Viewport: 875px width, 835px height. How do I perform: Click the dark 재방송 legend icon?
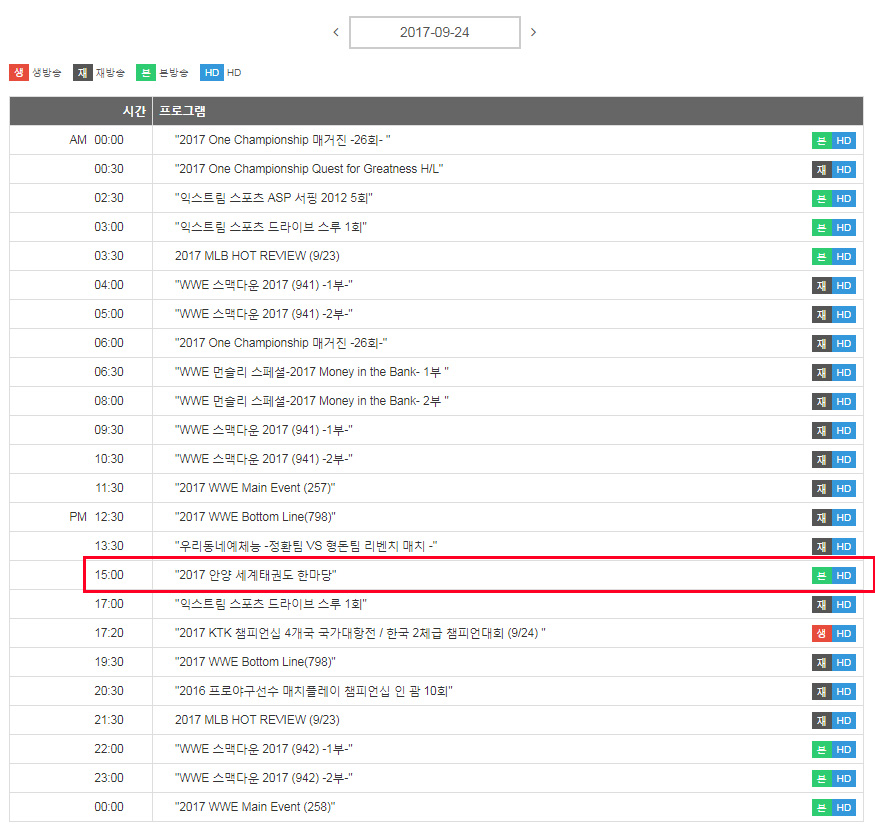click(x=83, y=72)
